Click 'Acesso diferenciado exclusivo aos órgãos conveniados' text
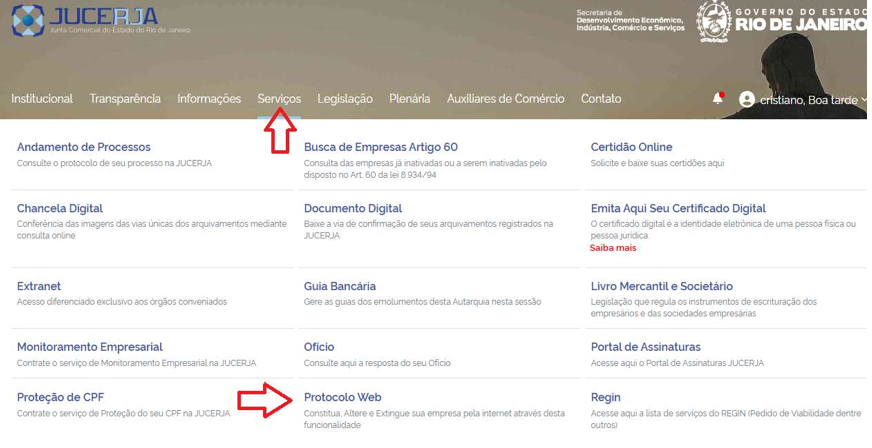 pyautogui.click(x=122, y=302)
